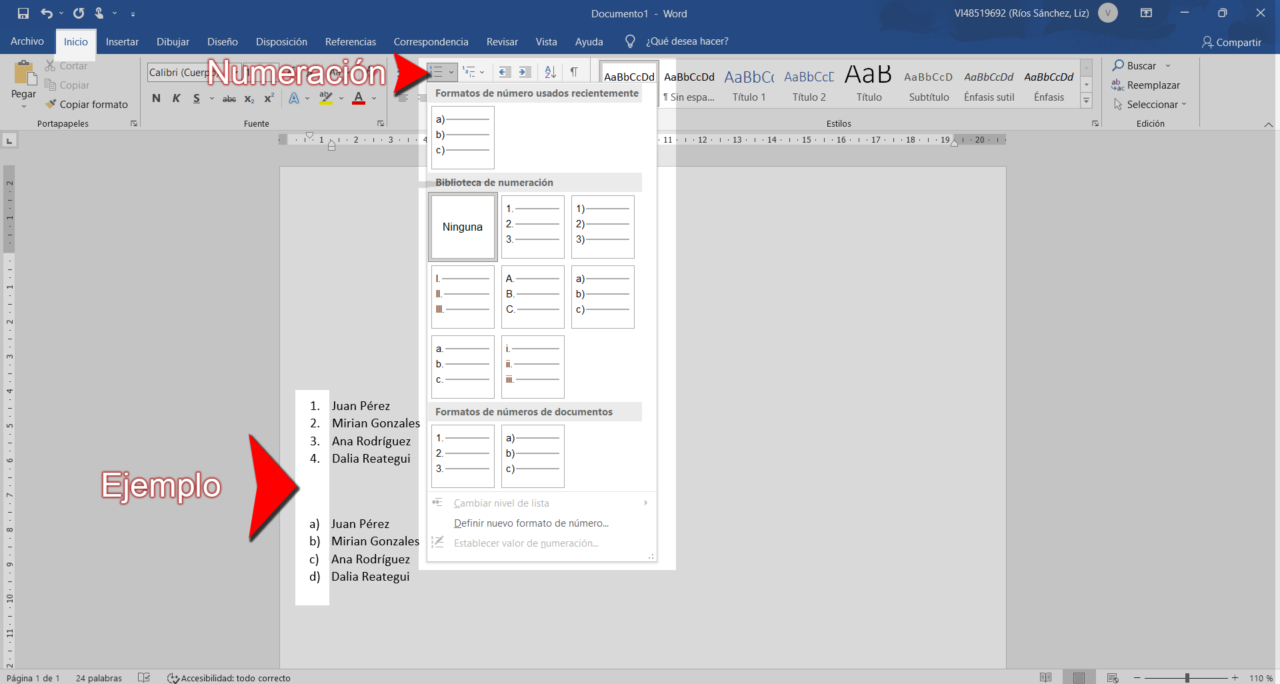Open the underline style dropdown arrow
This screenshot has height=684, width=1280.
[211, 98]
